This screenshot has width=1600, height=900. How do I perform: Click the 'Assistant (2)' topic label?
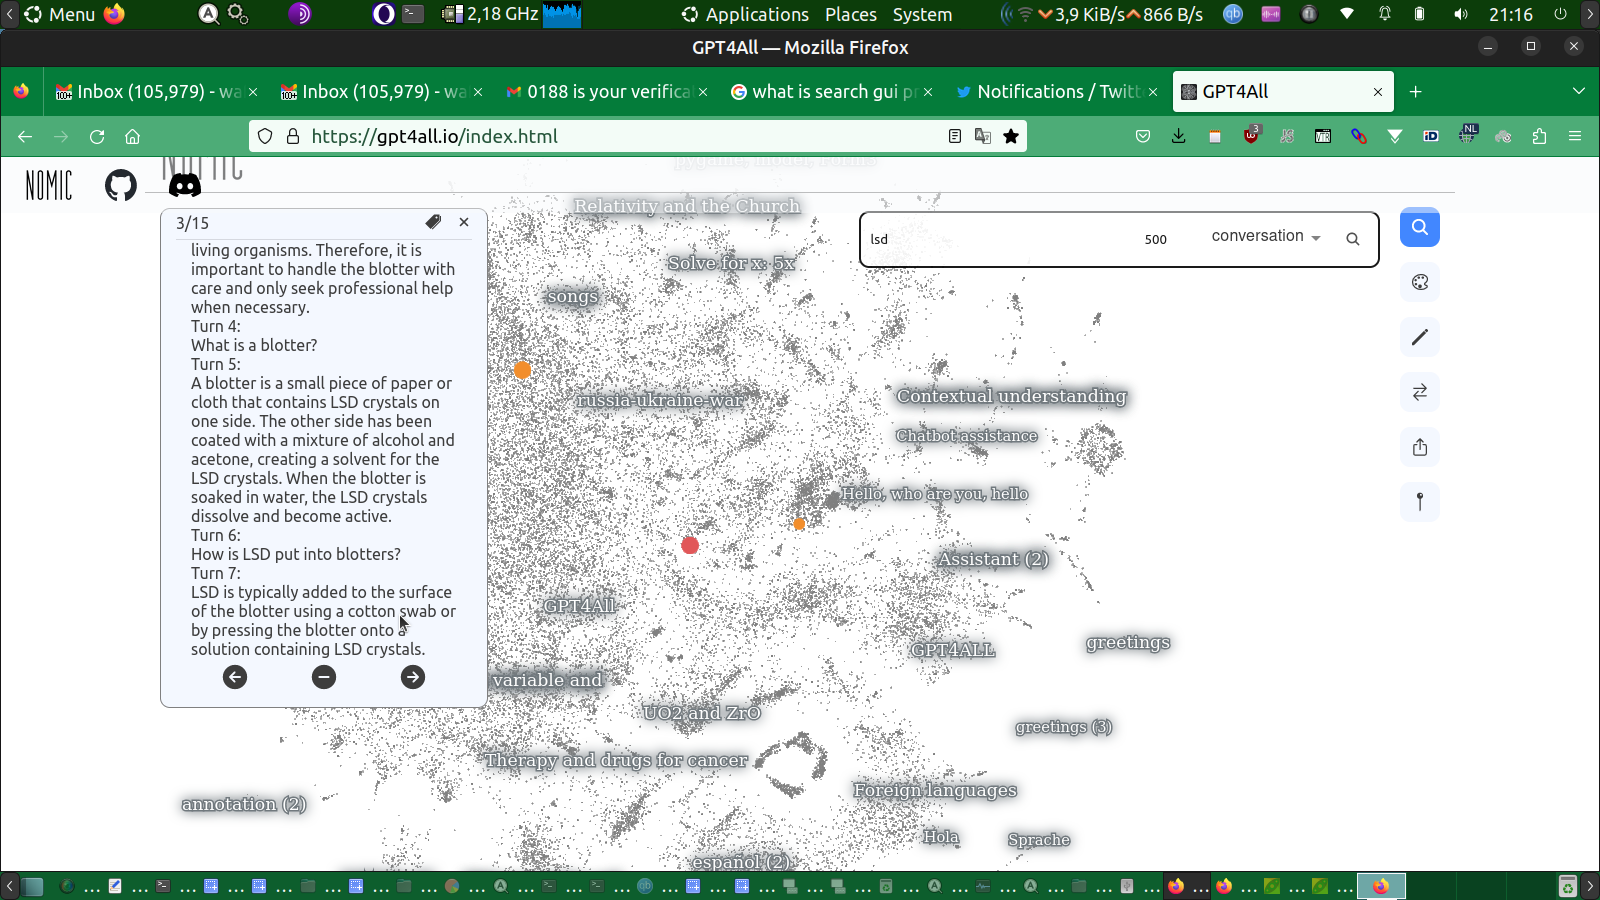click(993, 559)
